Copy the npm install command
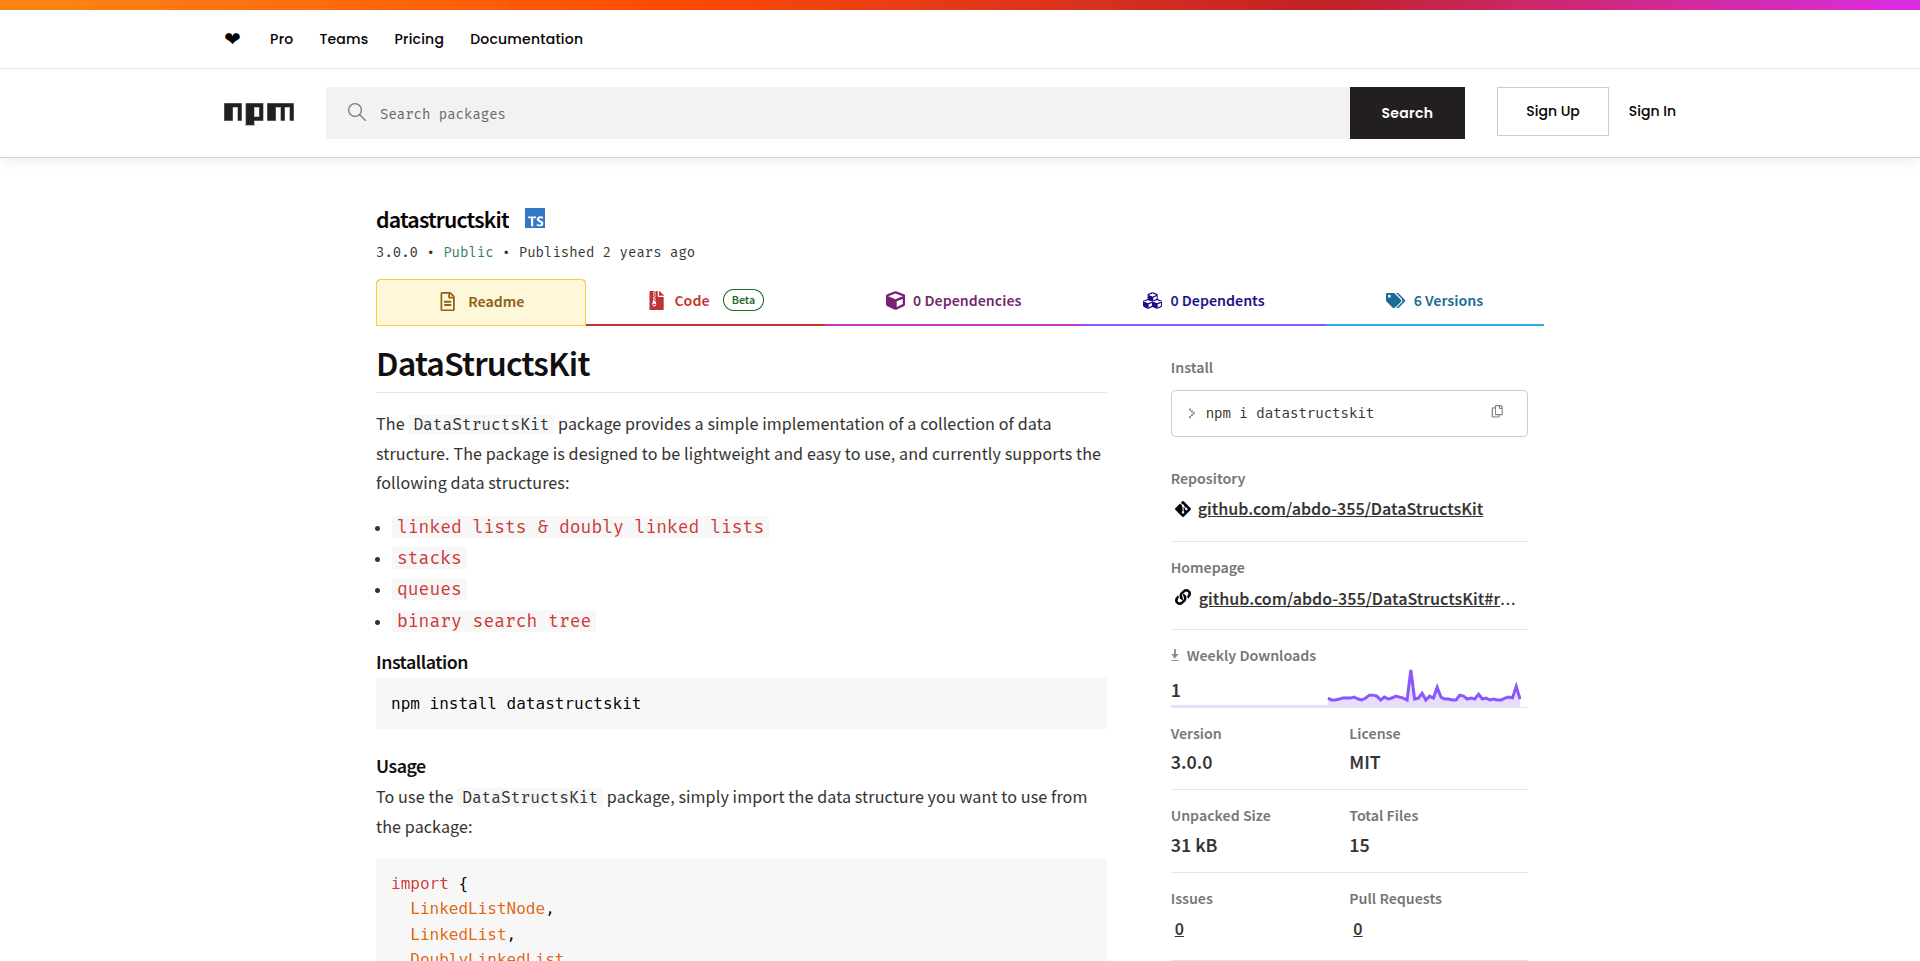This screenshot has width=1920, height=961. point(1497,411)
